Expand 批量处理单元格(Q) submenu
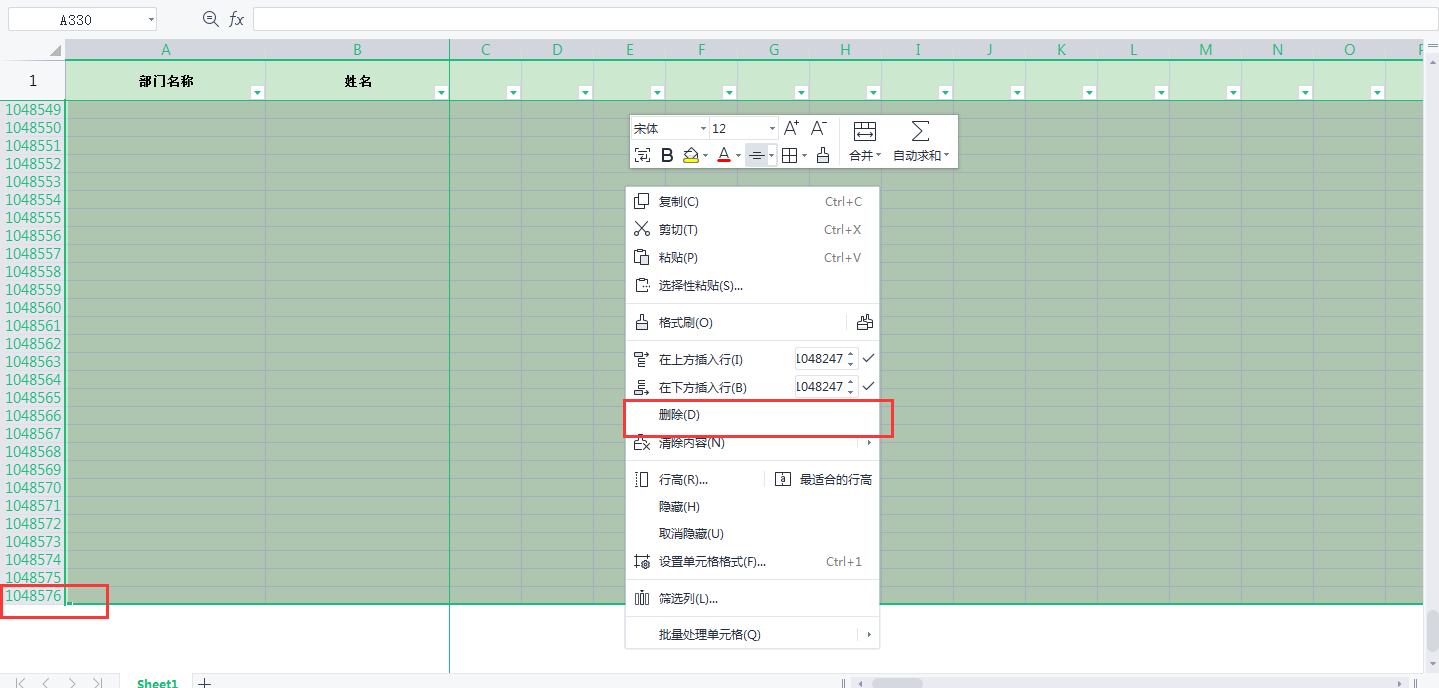The image size is (1439, 688). (x=752, y=635)
